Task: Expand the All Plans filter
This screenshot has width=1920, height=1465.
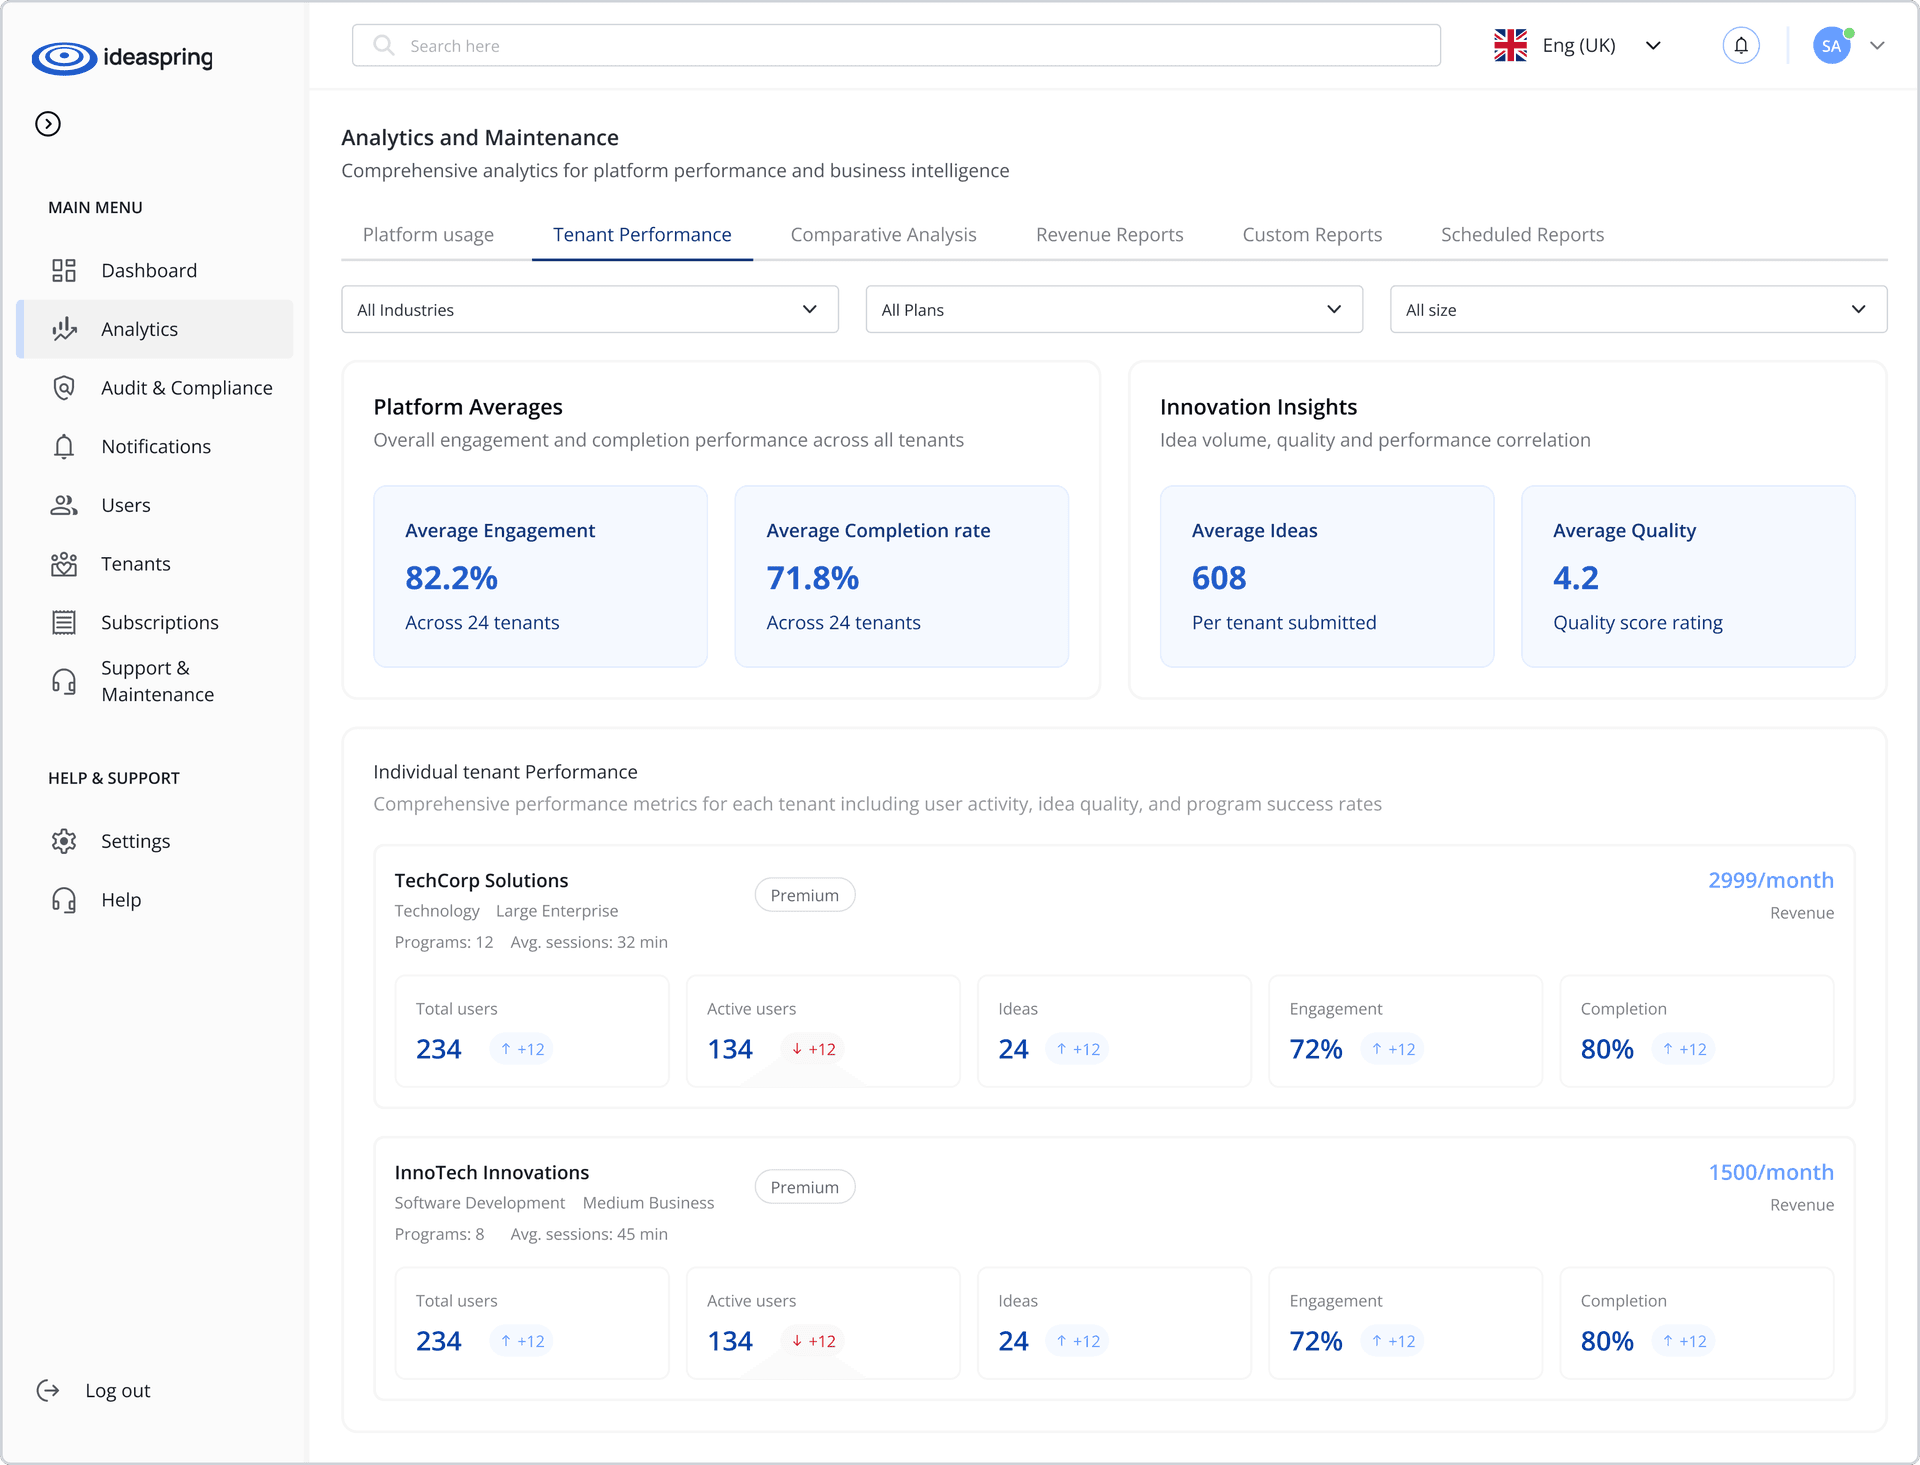Action: (1113, 310)
